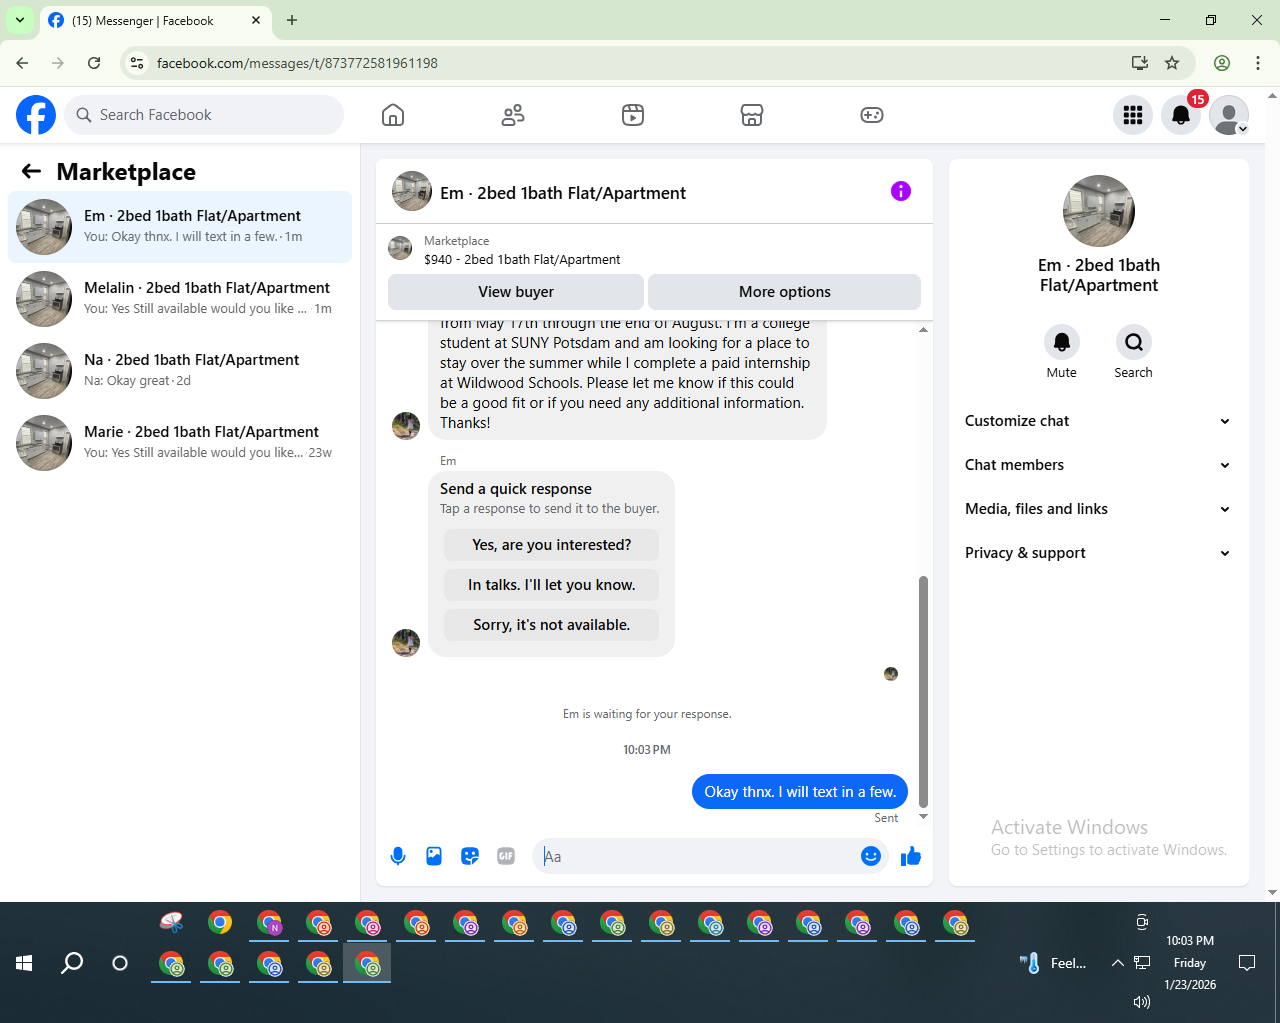Send quick response 'Yes, are you interested?'
The height and width of the screenshot is (1023, 1280).
[552, 545]
